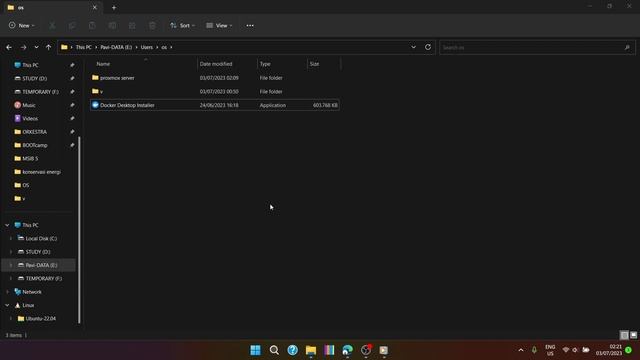Expand the Network tree node
This screenshot has width=640, height=360.
pyautogui.click(x=7, y=292)
